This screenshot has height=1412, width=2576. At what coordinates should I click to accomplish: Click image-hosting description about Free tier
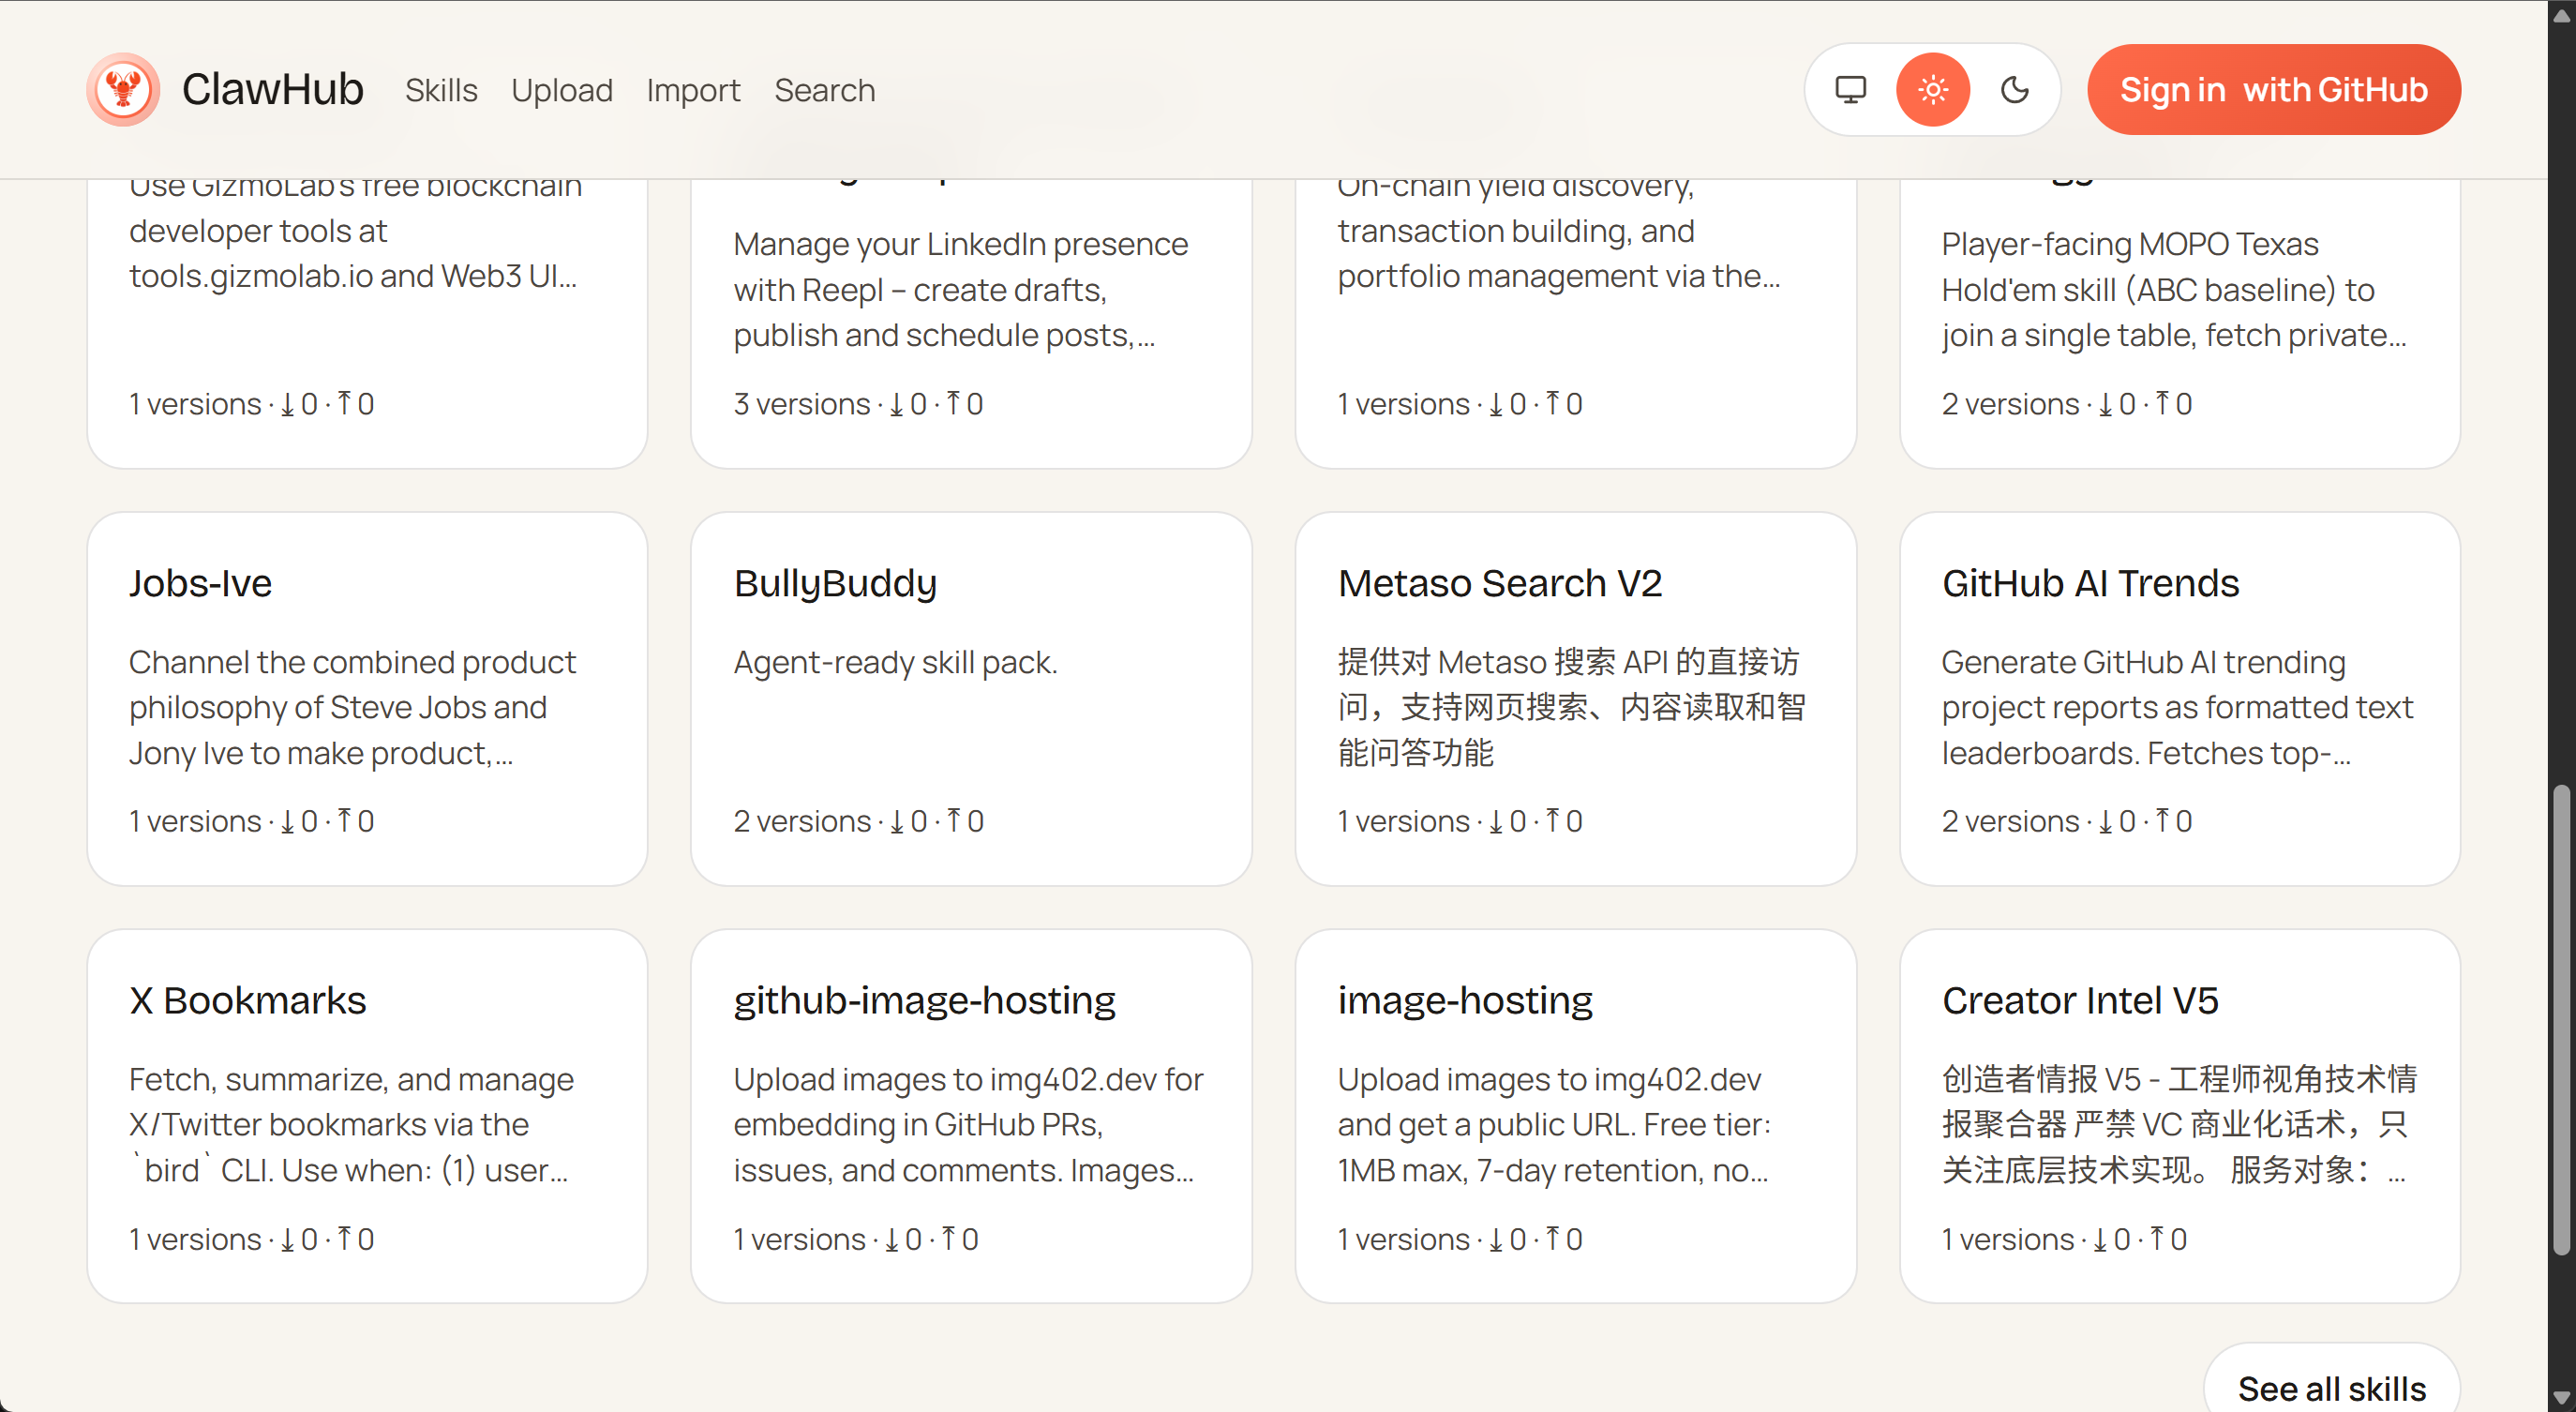tap(1554, 1125)
